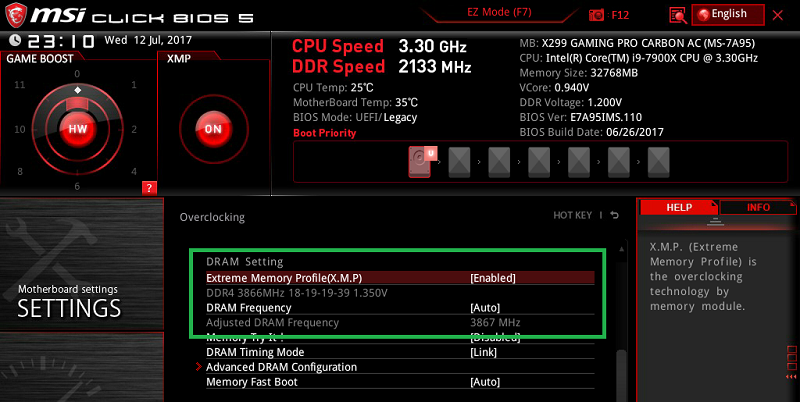Screen dimensions: 800x402
Task: Select the DRAM Timing Mode row
Action: 400,352
